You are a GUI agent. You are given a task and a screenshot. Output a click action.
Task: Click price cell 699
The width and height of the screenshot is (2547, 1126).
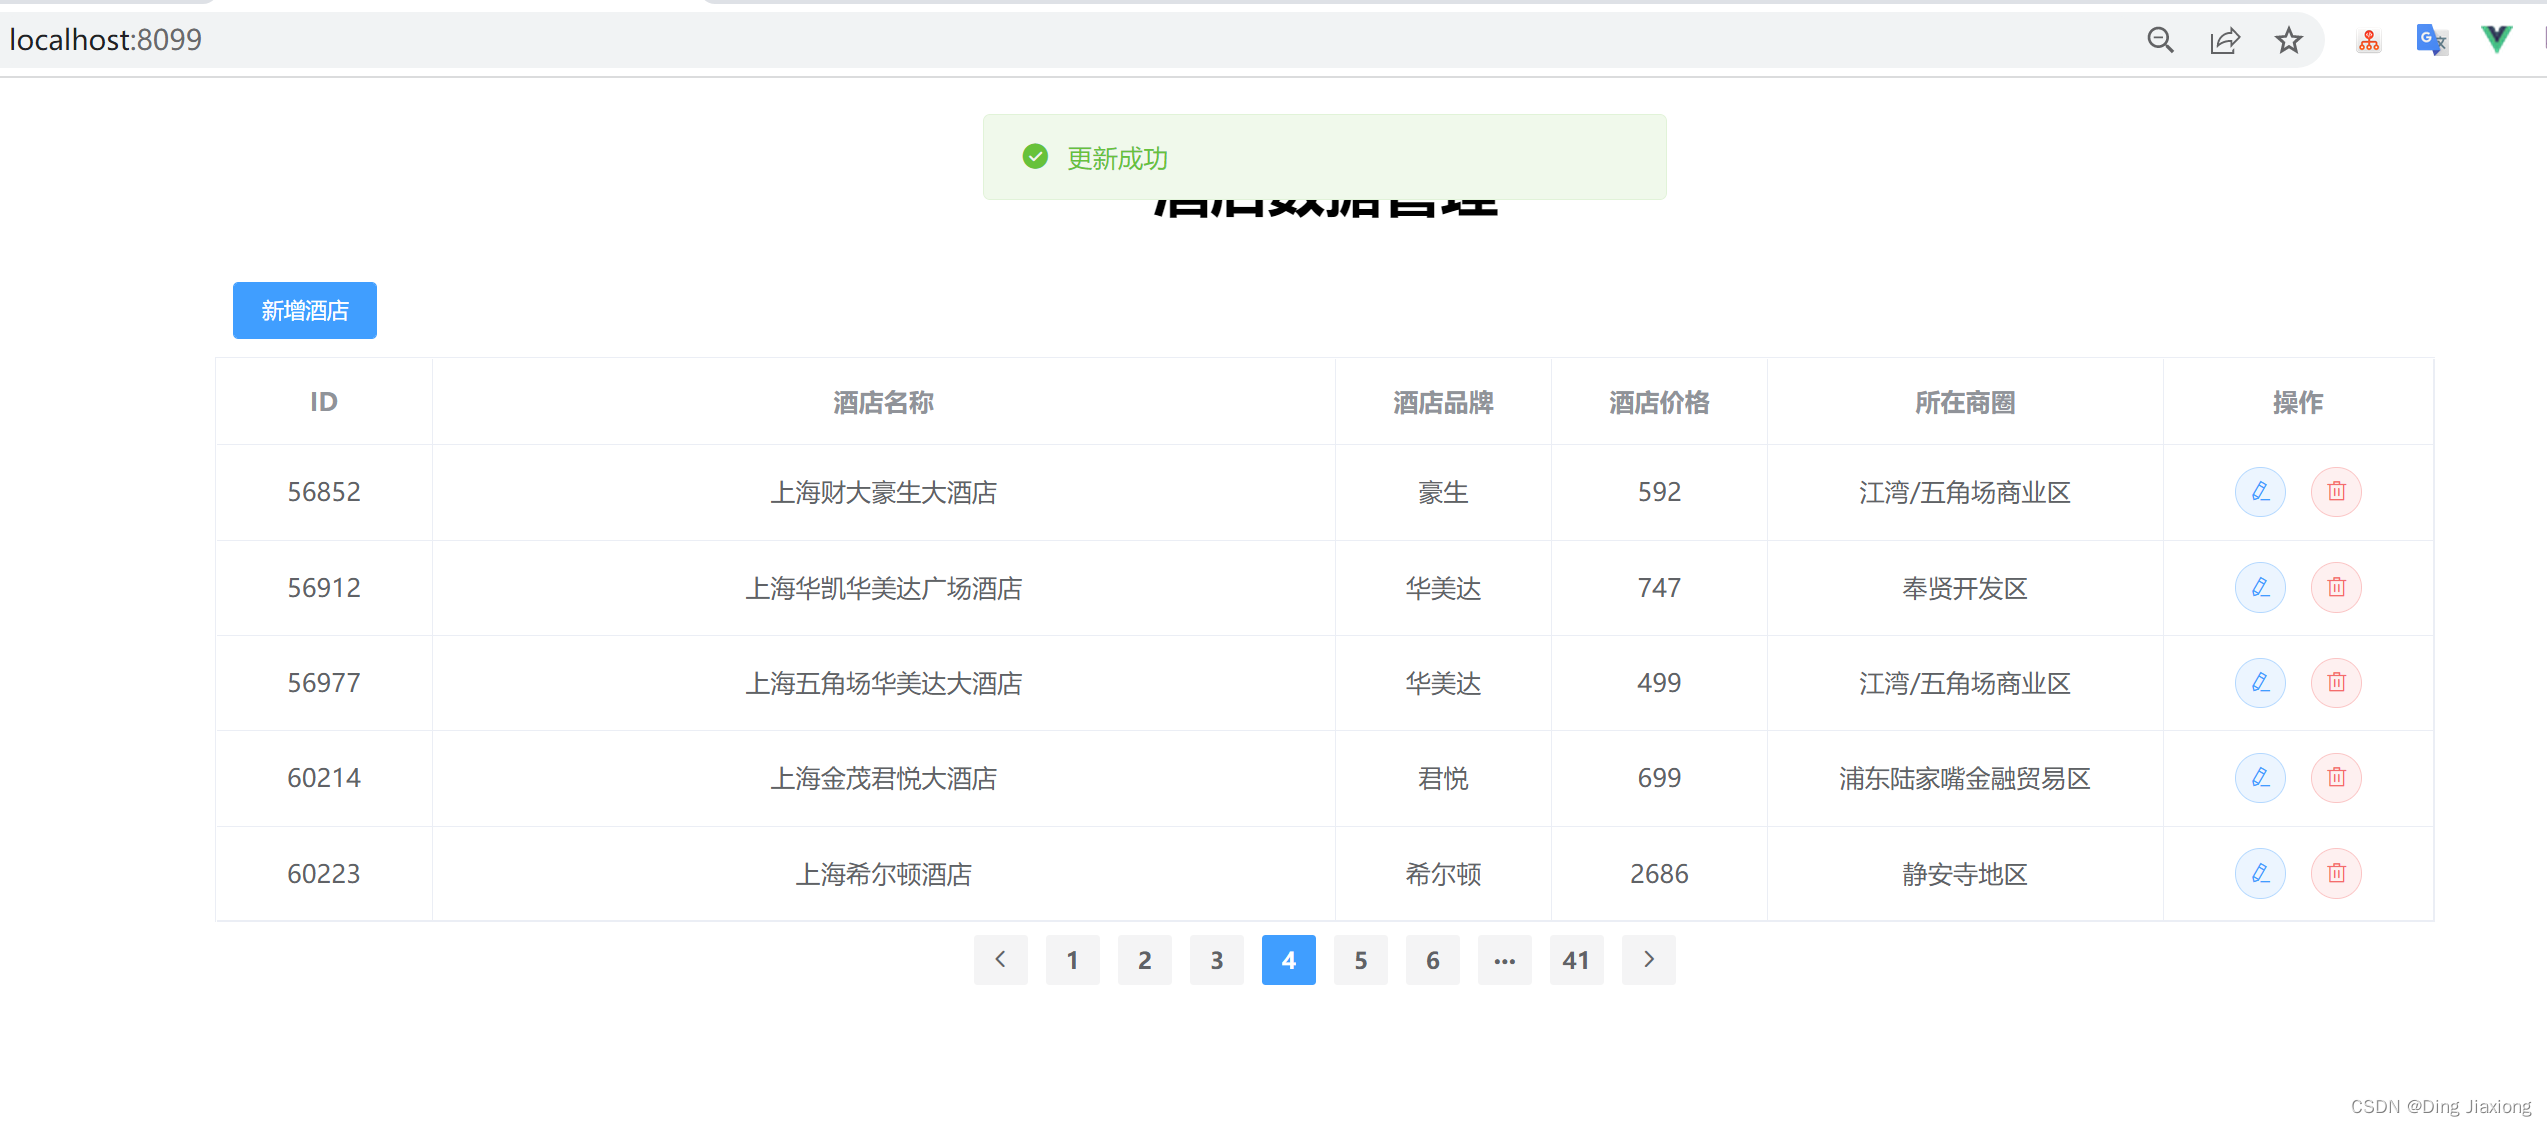pos(1659,778)
